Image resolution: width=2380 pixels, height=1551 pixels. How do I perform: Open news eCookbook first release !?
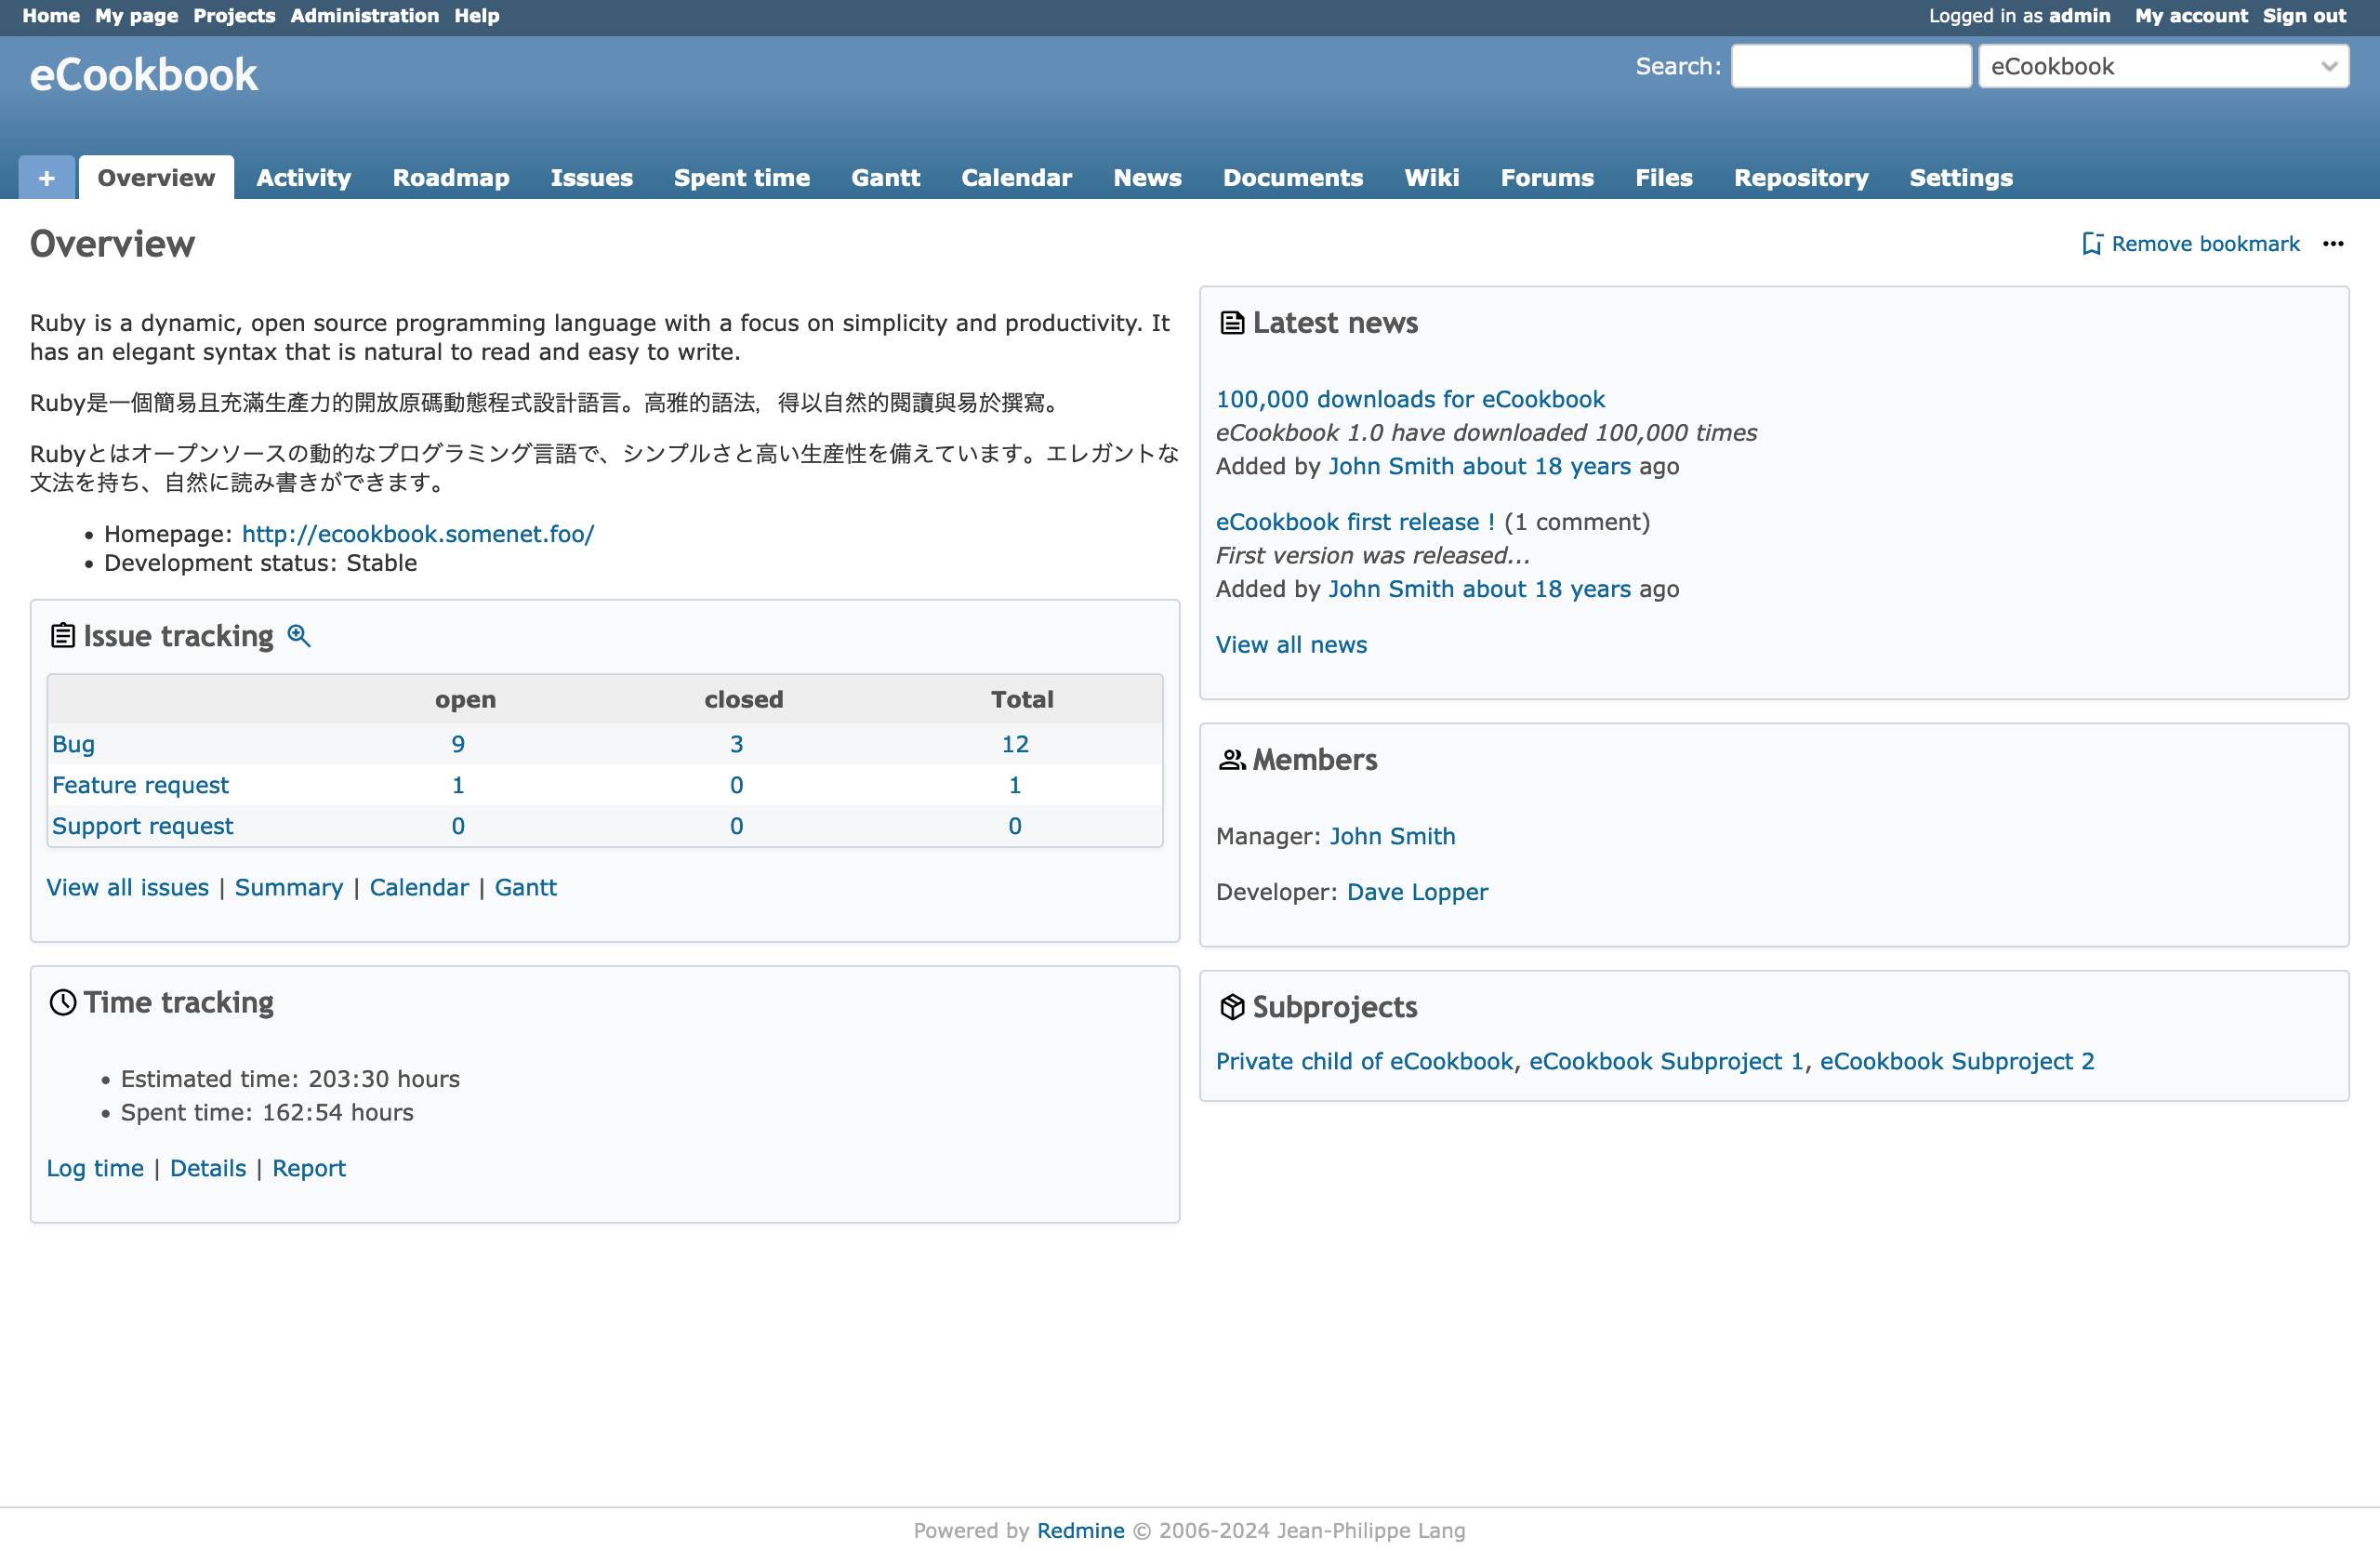click(1355, 523)
